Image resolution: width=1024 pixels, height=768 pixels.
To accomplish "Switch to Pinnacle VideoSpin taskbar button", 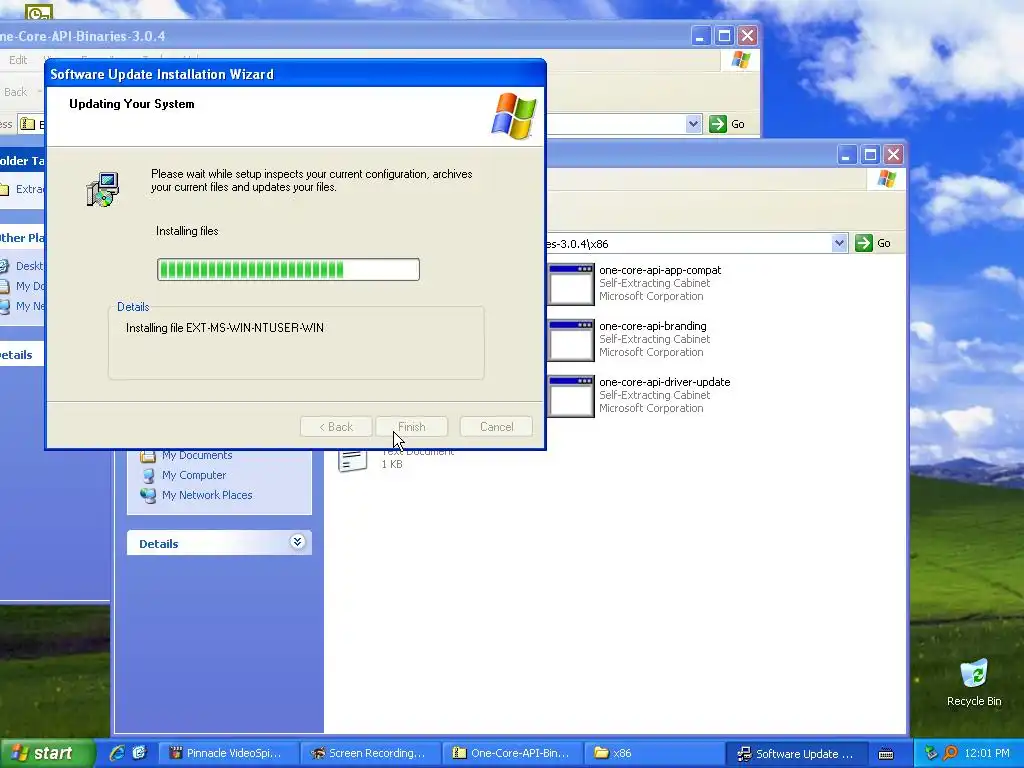I will coord(227,753).
